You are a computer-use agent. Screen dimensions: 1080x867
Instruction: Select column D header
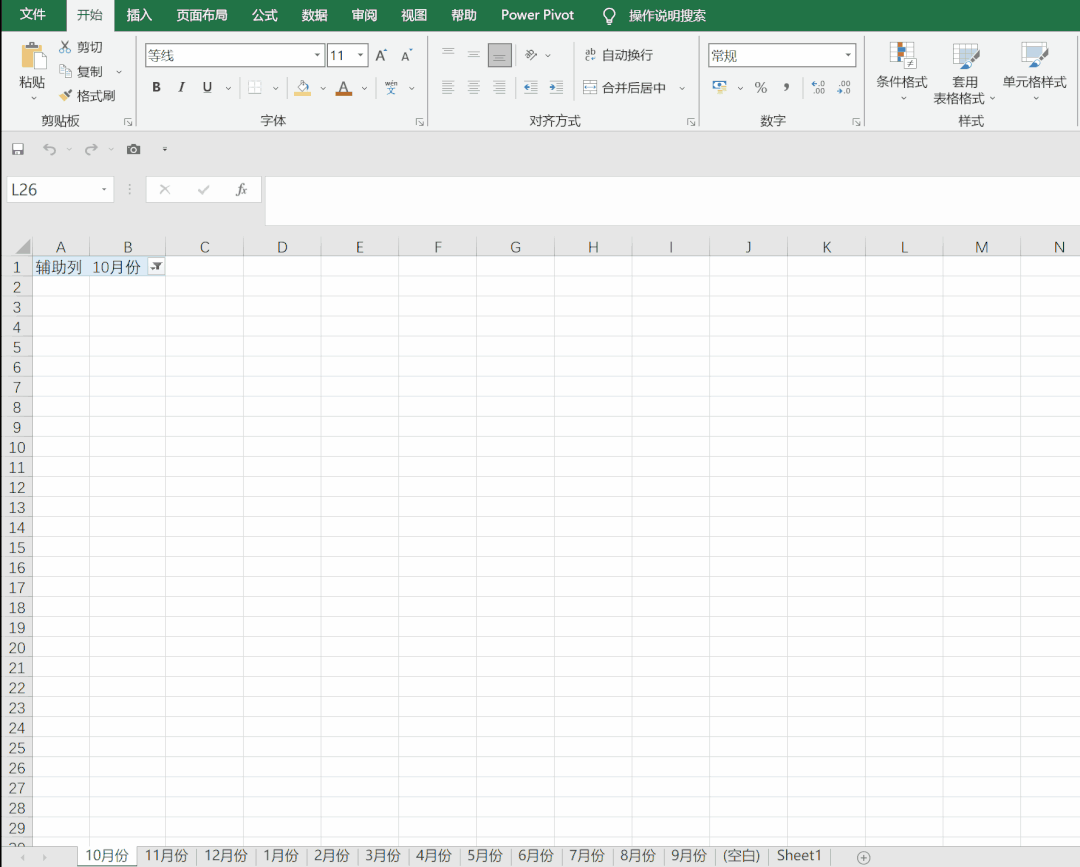click(x=282, y=247)
